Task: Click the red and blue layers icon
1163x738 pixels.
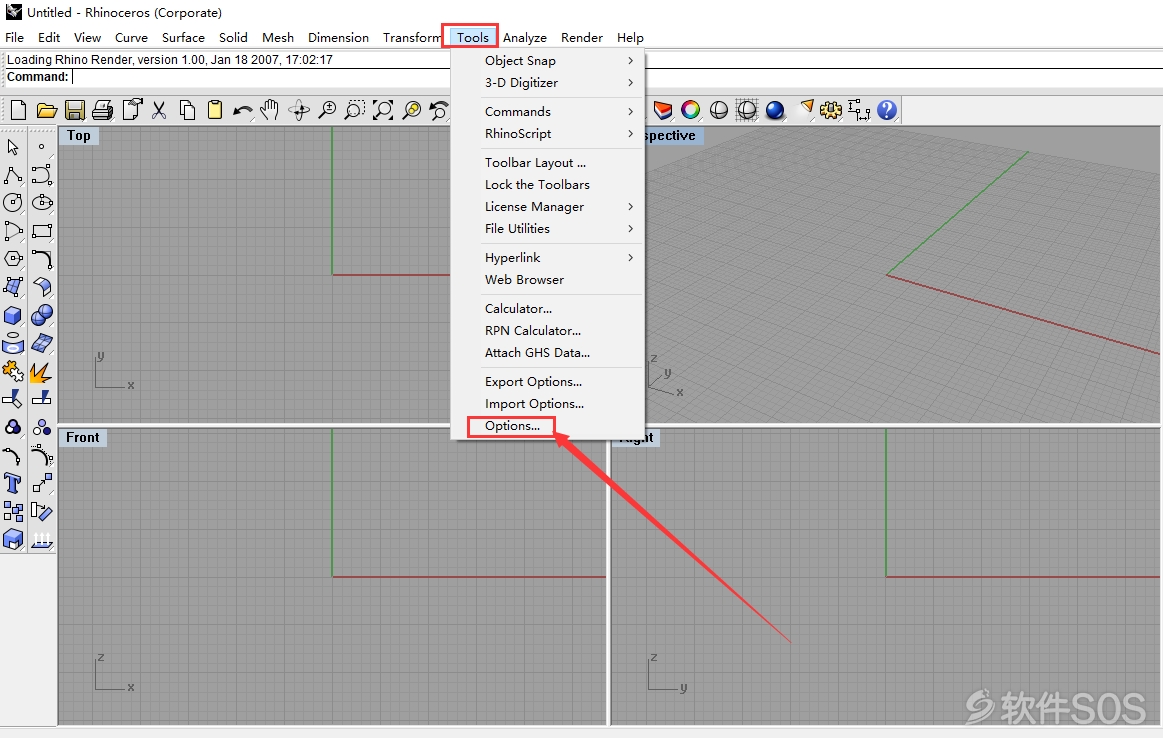Action: (x=662, y=111)
